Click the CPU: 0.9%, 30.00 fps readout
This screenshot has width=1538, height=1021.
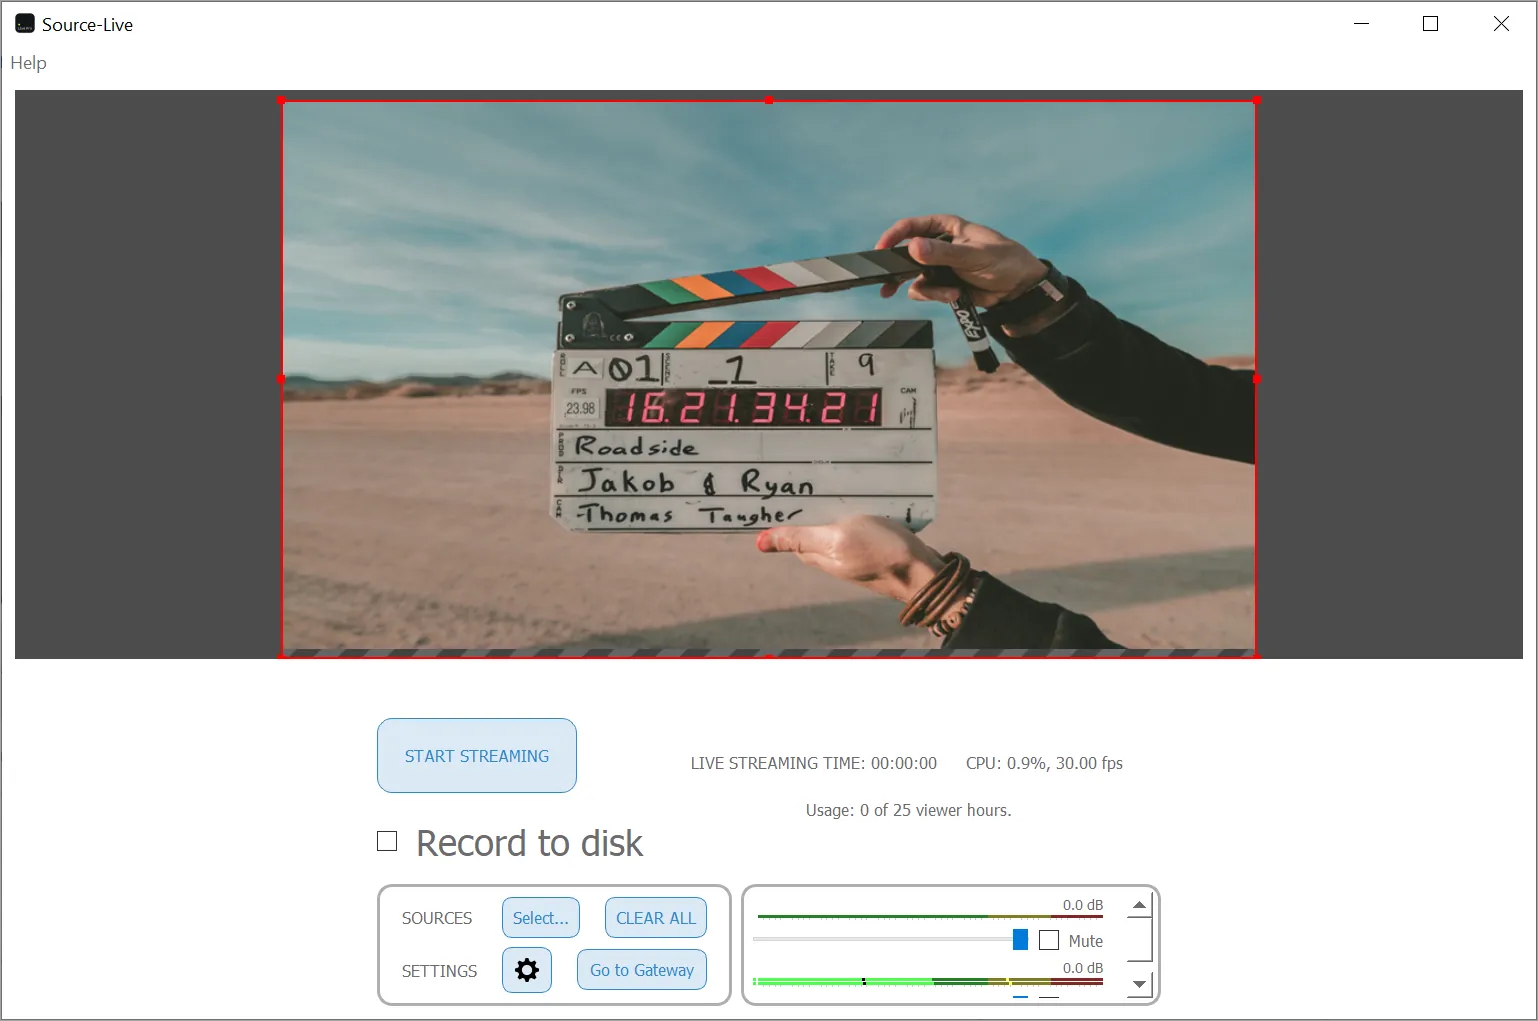pyautogui.click(x=1044, y=763)
